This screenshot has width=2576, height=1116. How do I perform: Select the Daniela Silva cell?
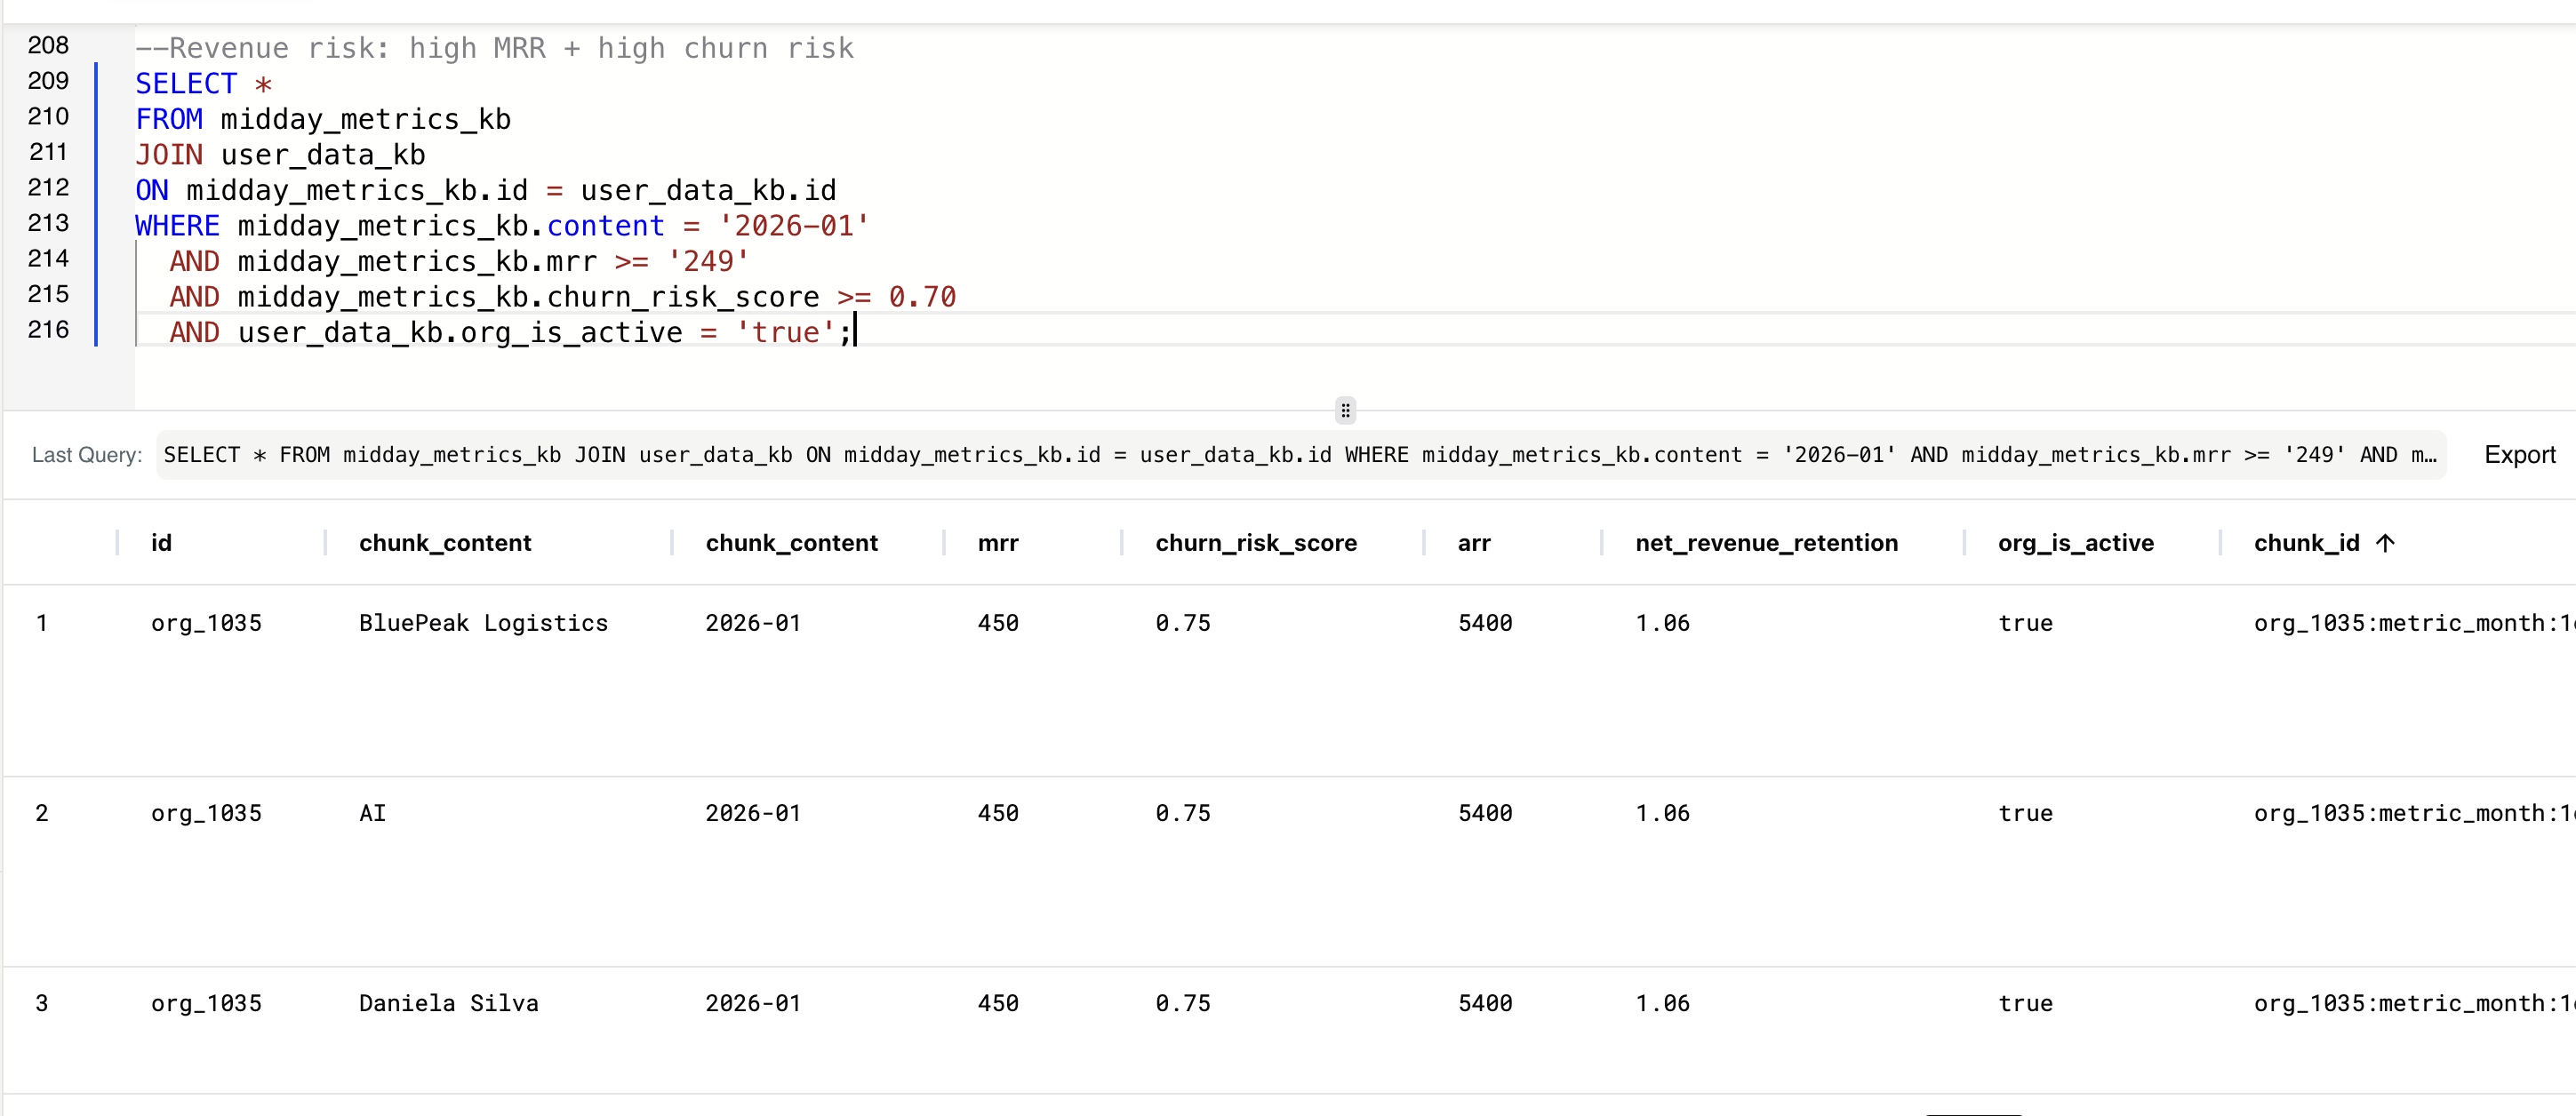tap(448, 1003)
